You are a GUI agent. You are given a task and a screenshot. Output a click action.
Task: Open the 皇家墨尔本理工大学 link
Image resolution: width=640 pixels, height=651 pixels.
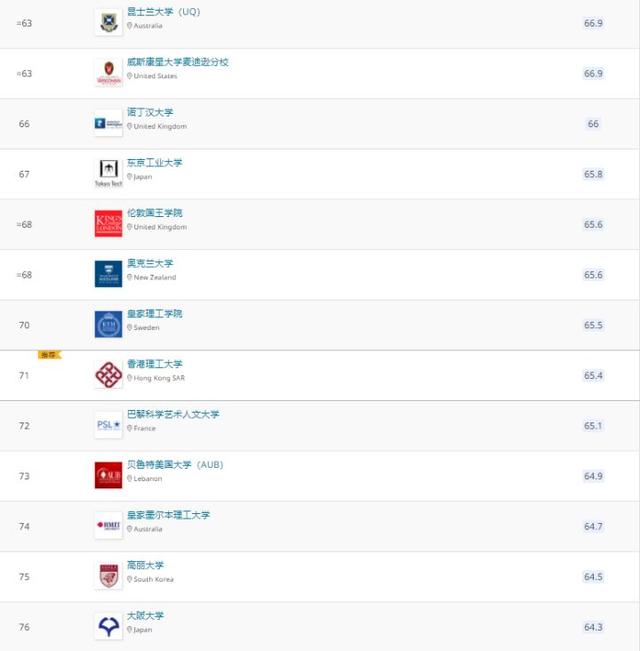pos(168,515)
